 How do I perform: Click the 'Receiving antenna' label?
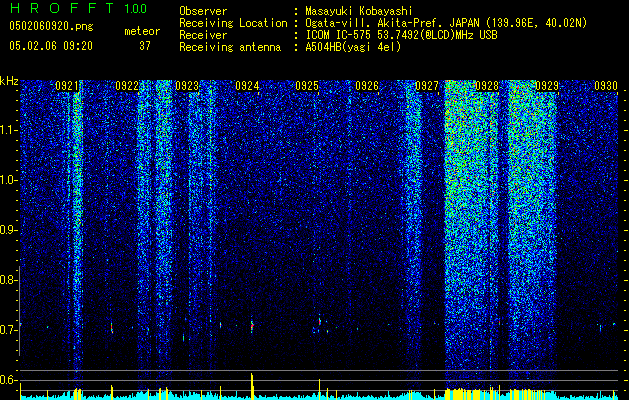pos(230,47)
